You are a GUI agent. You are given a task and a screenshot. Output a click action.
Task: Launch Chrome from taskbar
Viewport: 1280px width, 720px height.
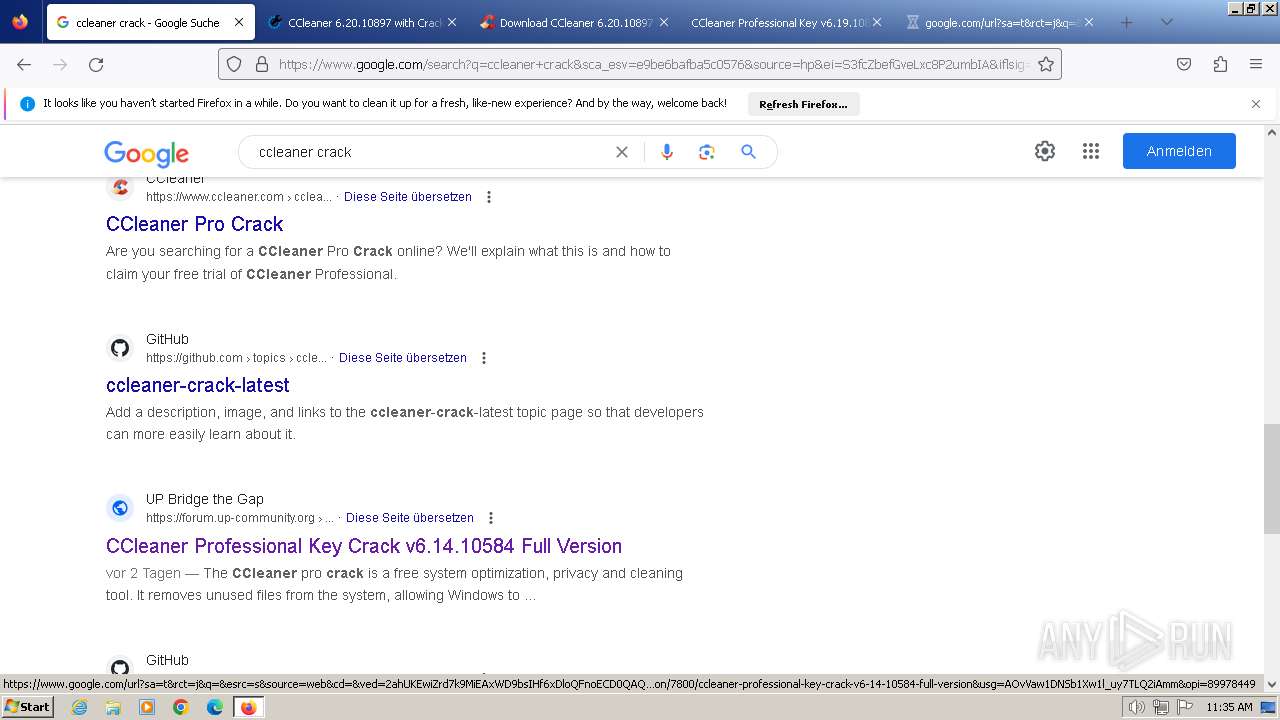[x=181, y=707]
